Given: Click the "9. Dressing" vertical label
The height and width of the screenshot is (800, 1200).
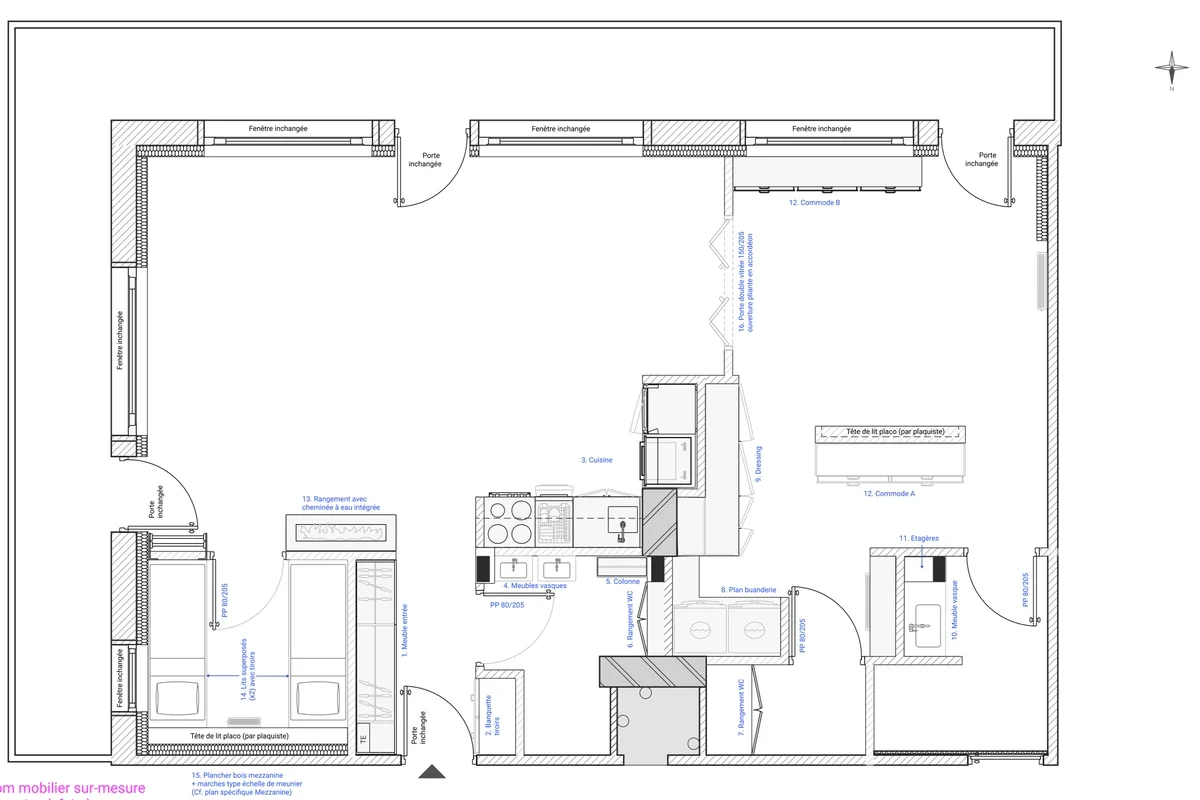Looking at the screenshot, I should 758,465.
